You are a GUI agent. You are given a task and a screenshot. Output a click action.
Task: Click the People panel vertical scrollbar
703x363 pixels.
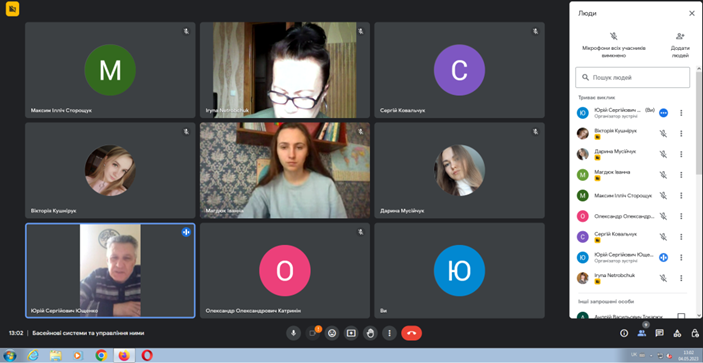coord(699,121)
